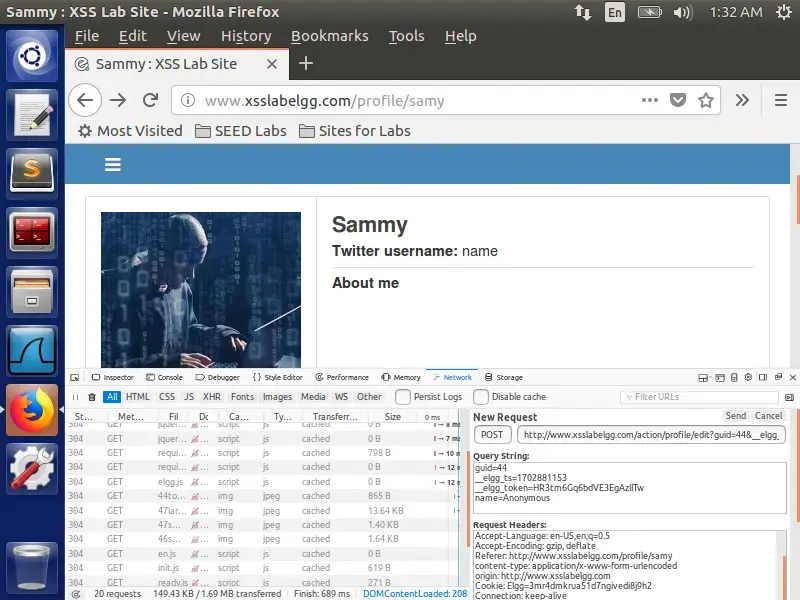800x600 pixels.
Task: Expand the bookmarks toolbar overflow chevron
Action: 742,100
